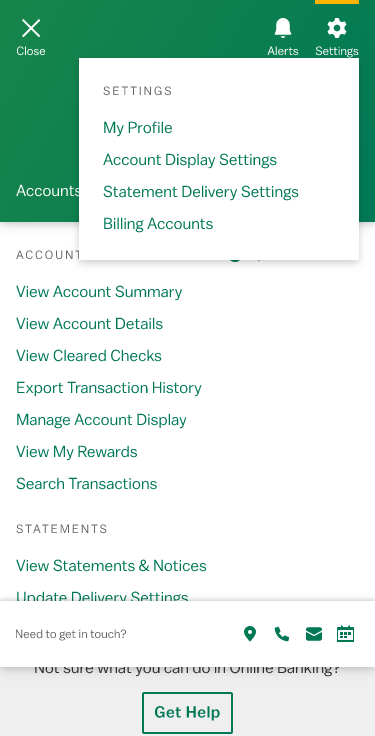This screenshot has height=736, width=375.
Task: Tap the email envelope icon
Action: (314, 634)
